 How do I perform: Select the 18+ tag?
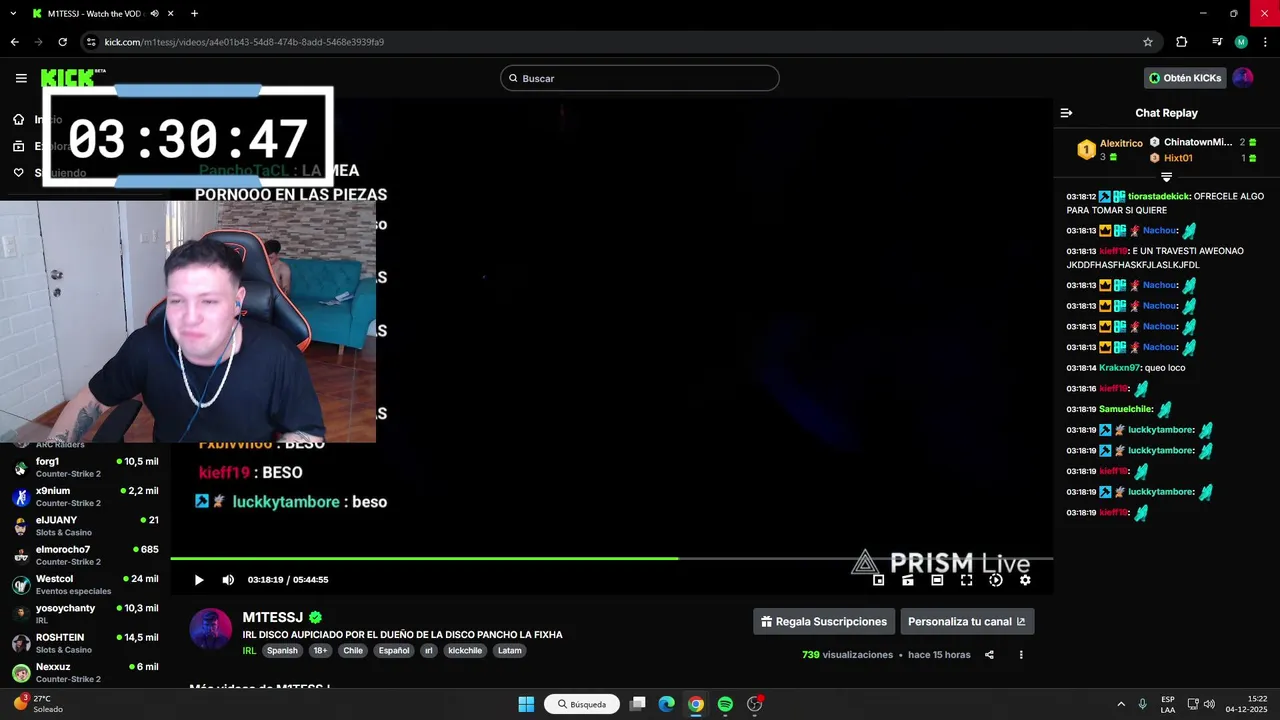point(320,650)
